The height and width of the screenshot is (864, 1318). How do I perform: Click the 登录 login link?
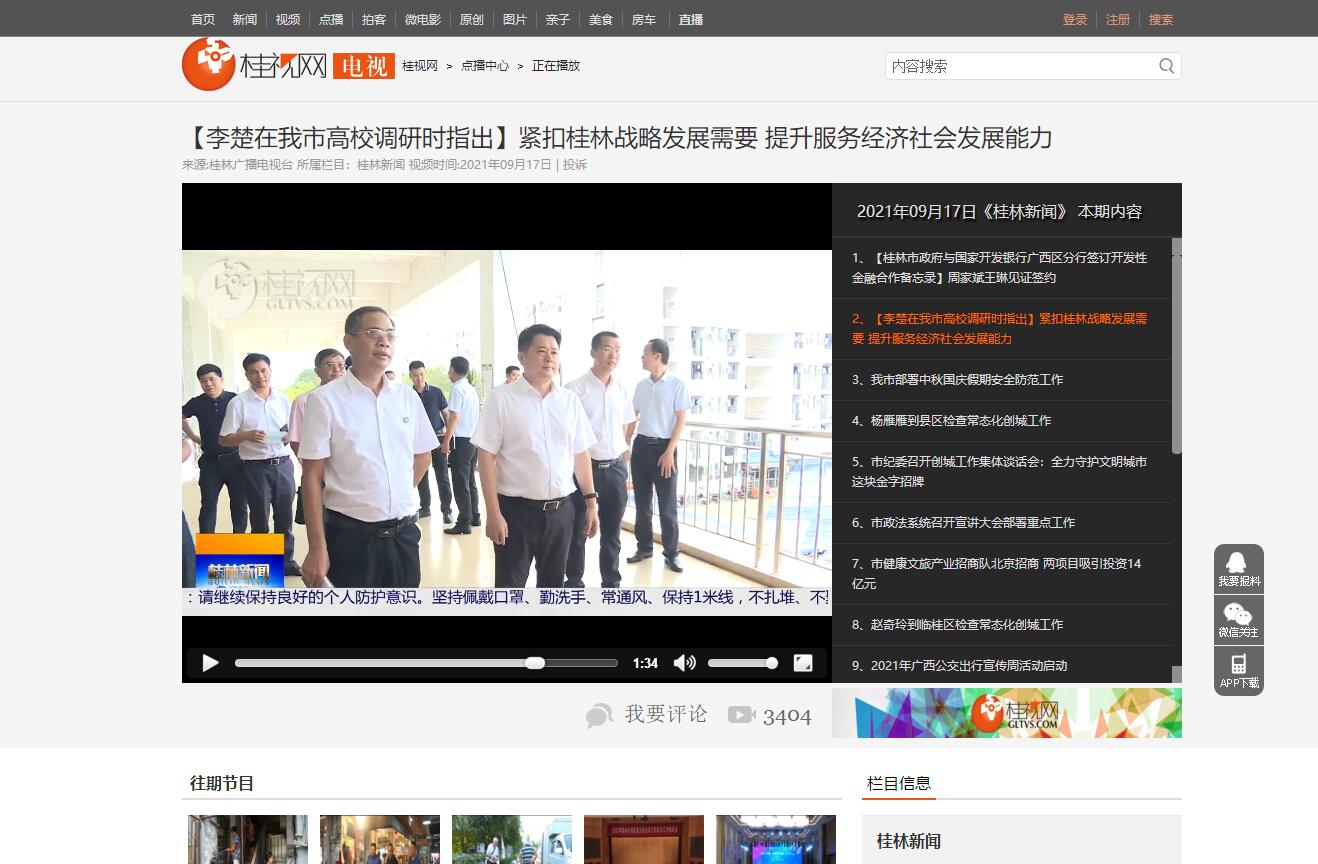click(x=1075, y=19)
